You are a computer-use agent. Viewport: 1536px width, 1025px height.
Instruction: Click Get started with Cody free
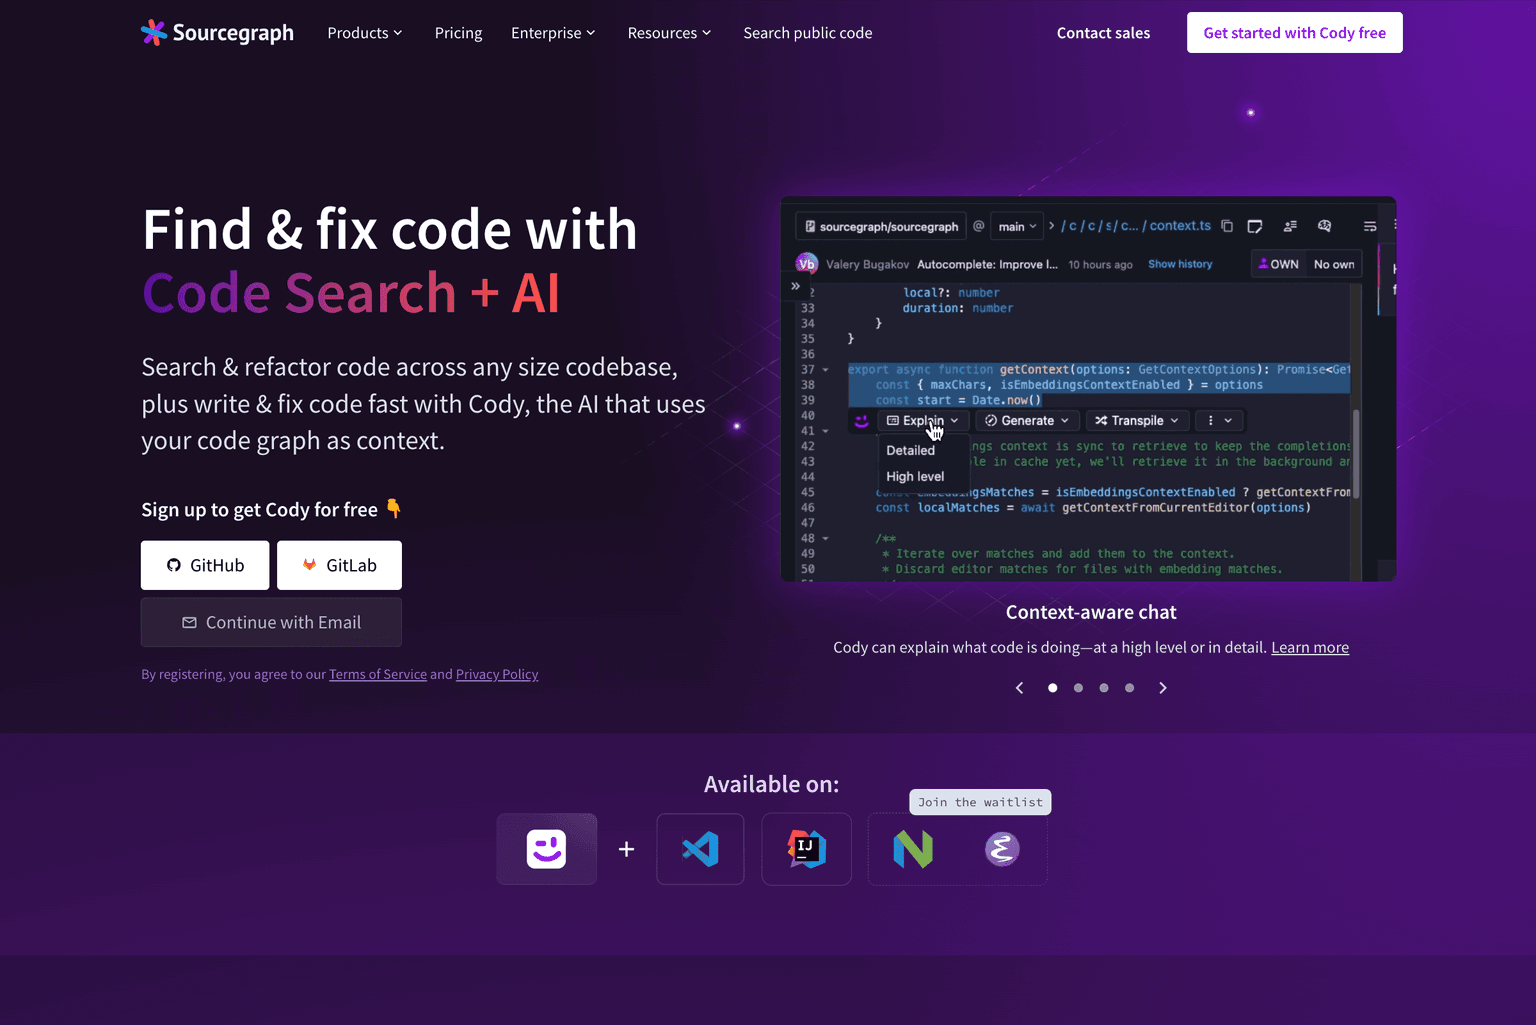(x=1295, y=33)
